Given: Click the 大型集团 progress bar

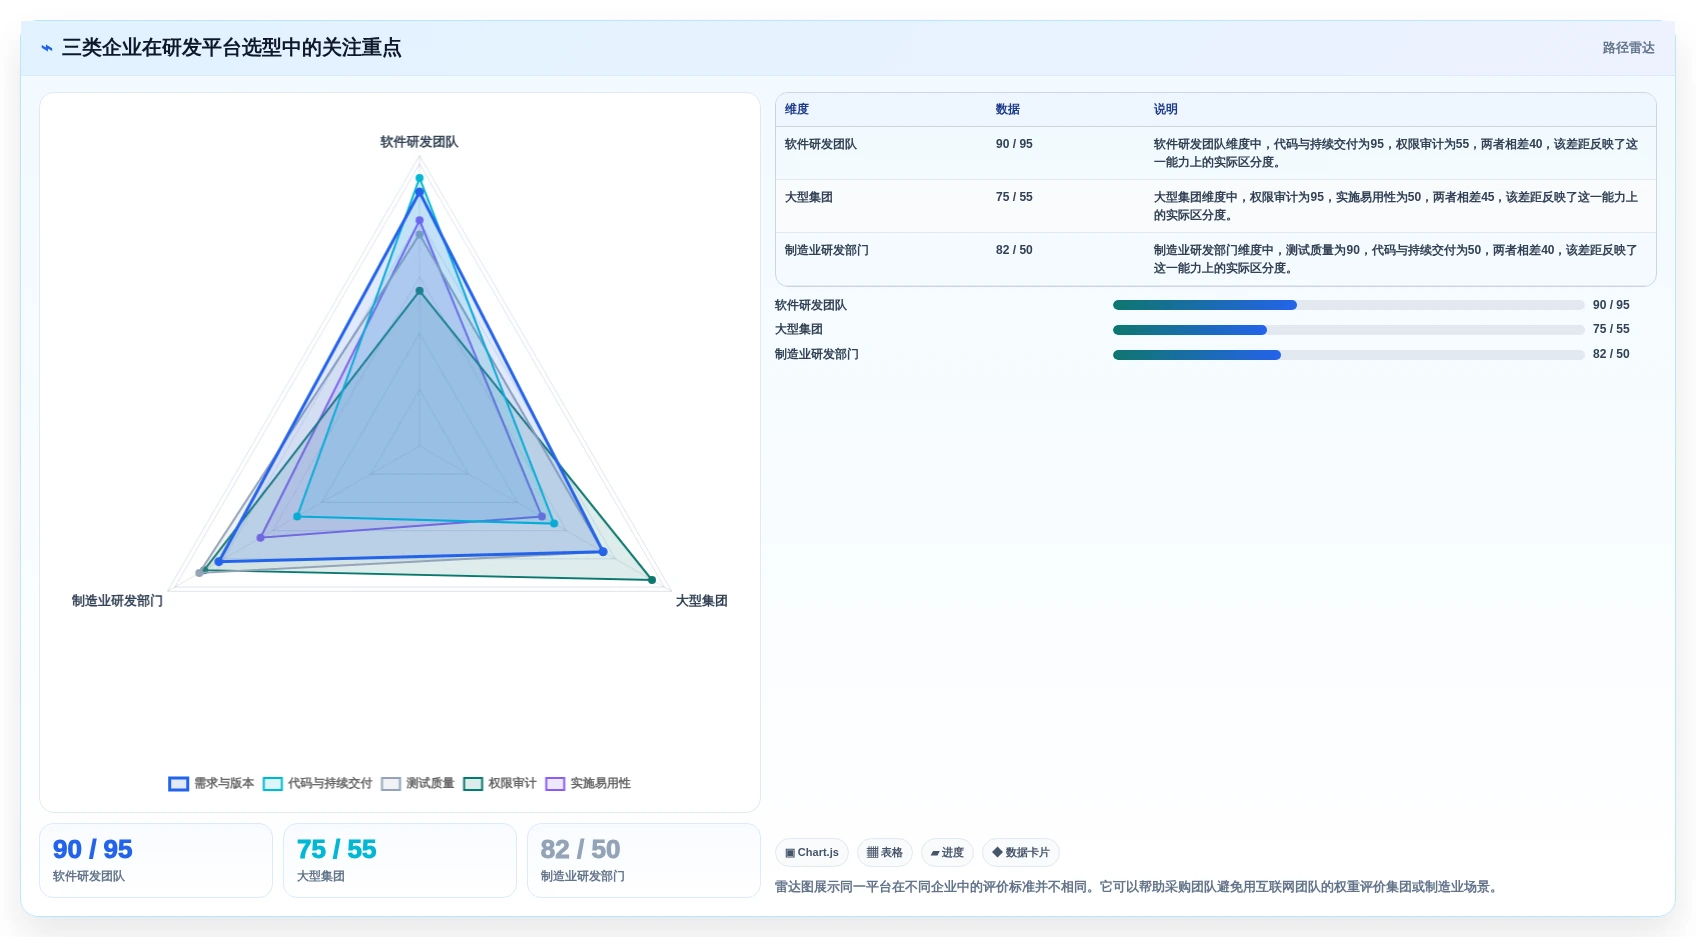Looking at the screenshot, I should (1348, 330).
